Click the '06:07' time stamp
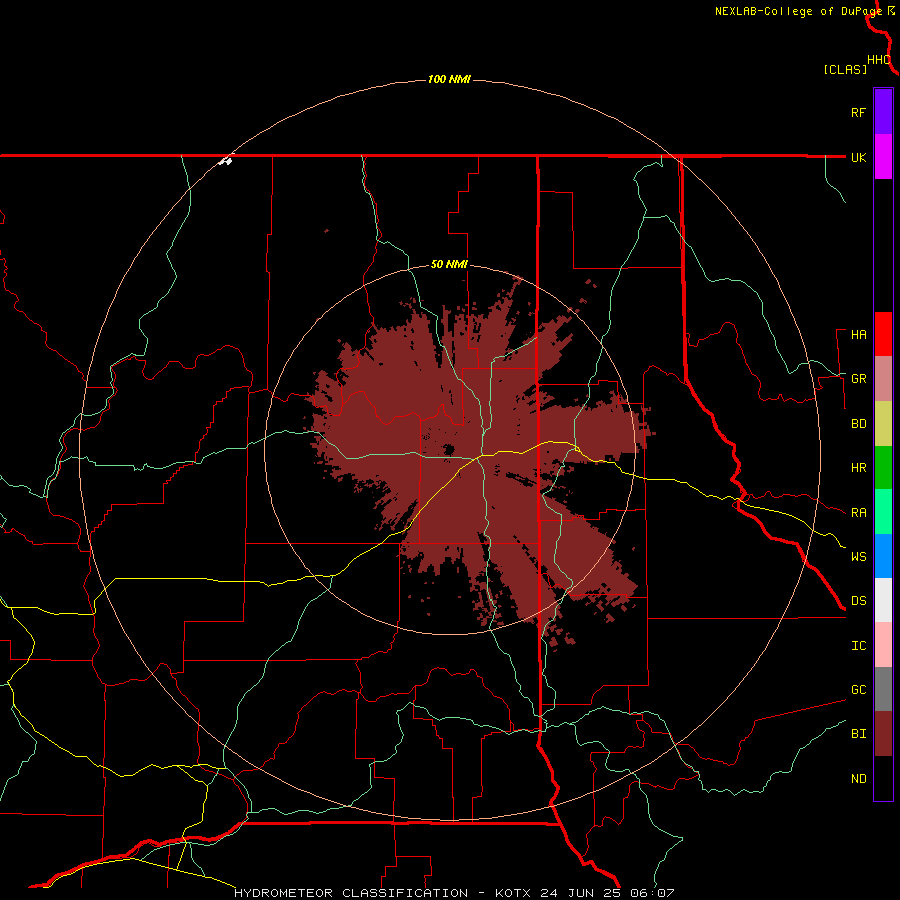Viewport: 900px width, 900px height. click(652, 893)
